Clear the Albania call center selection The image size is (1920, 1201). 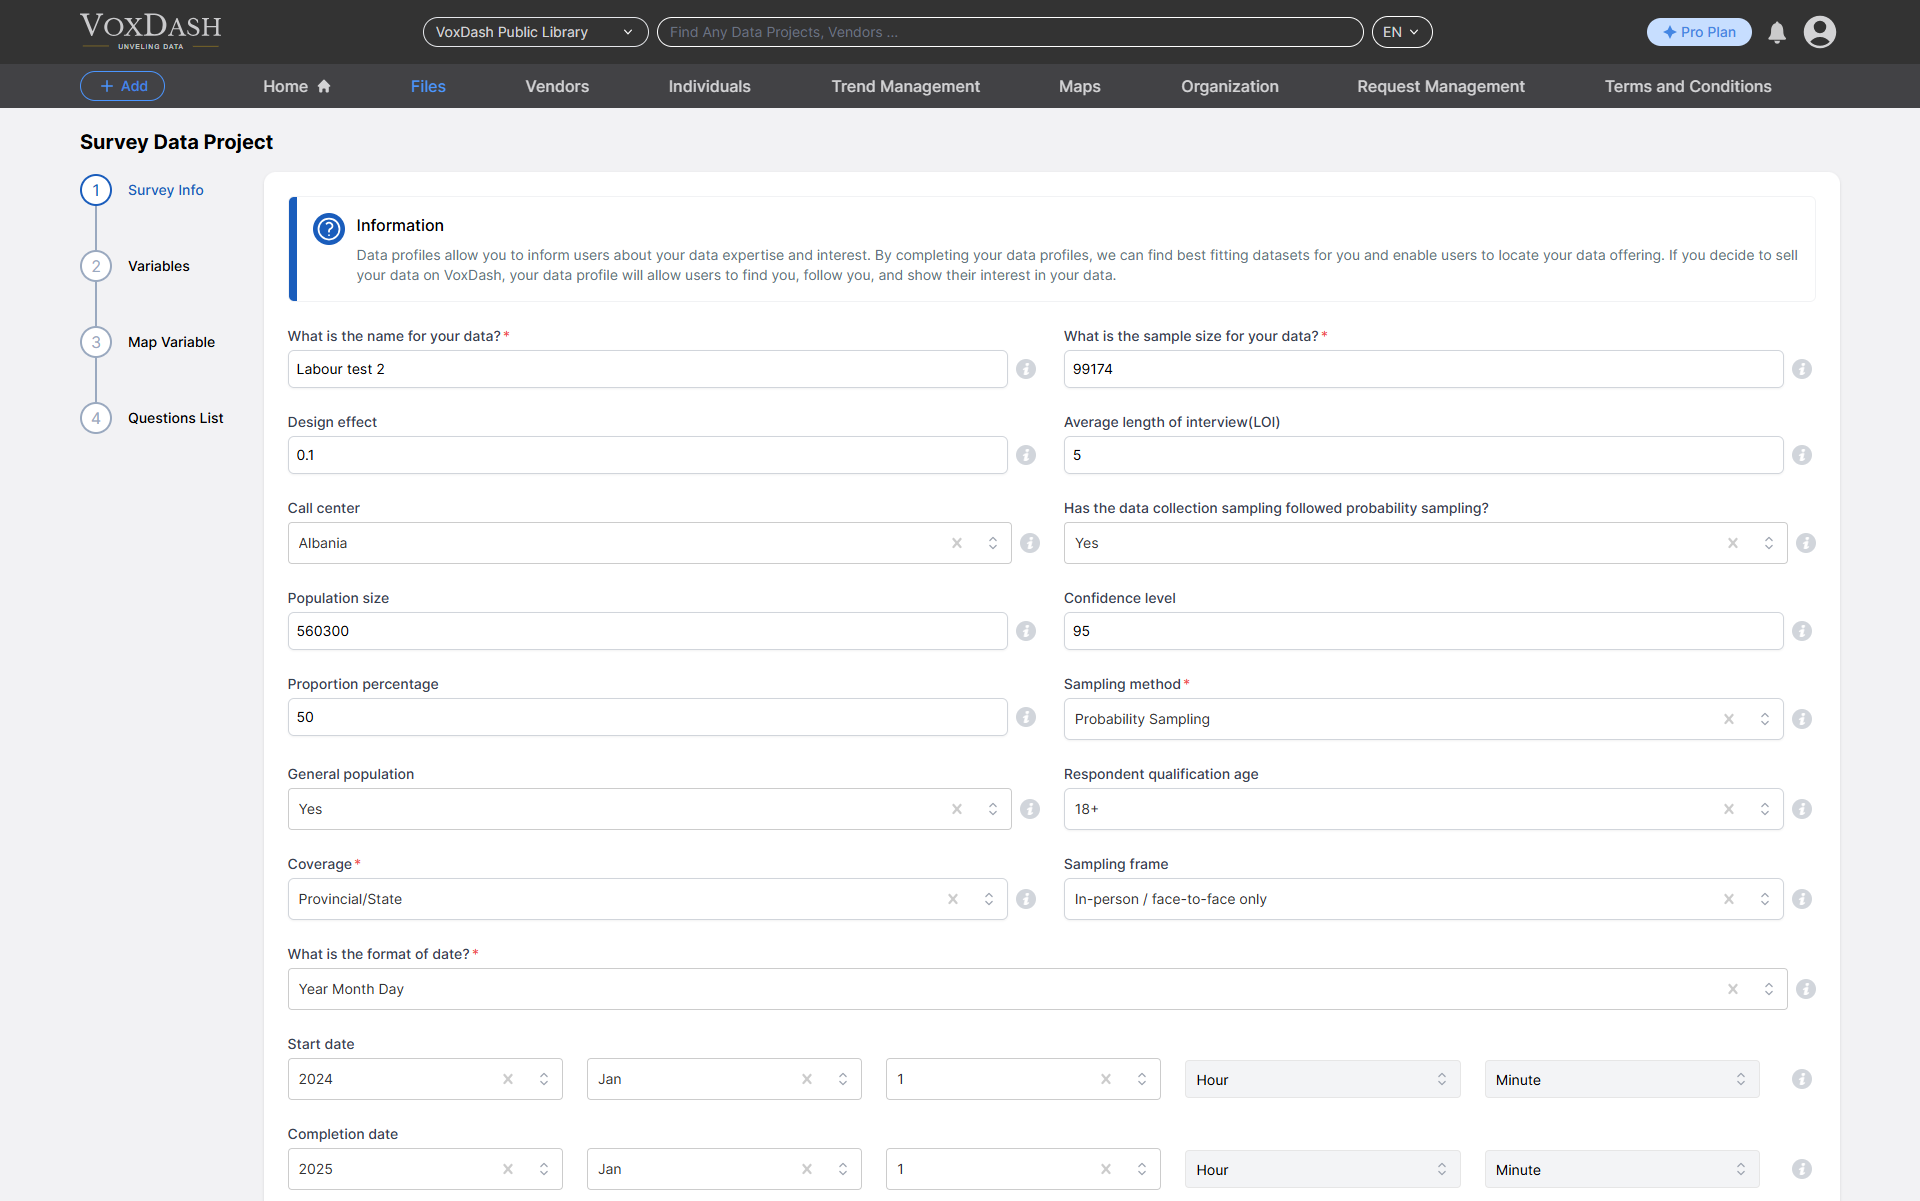click(x=956, y=543)
